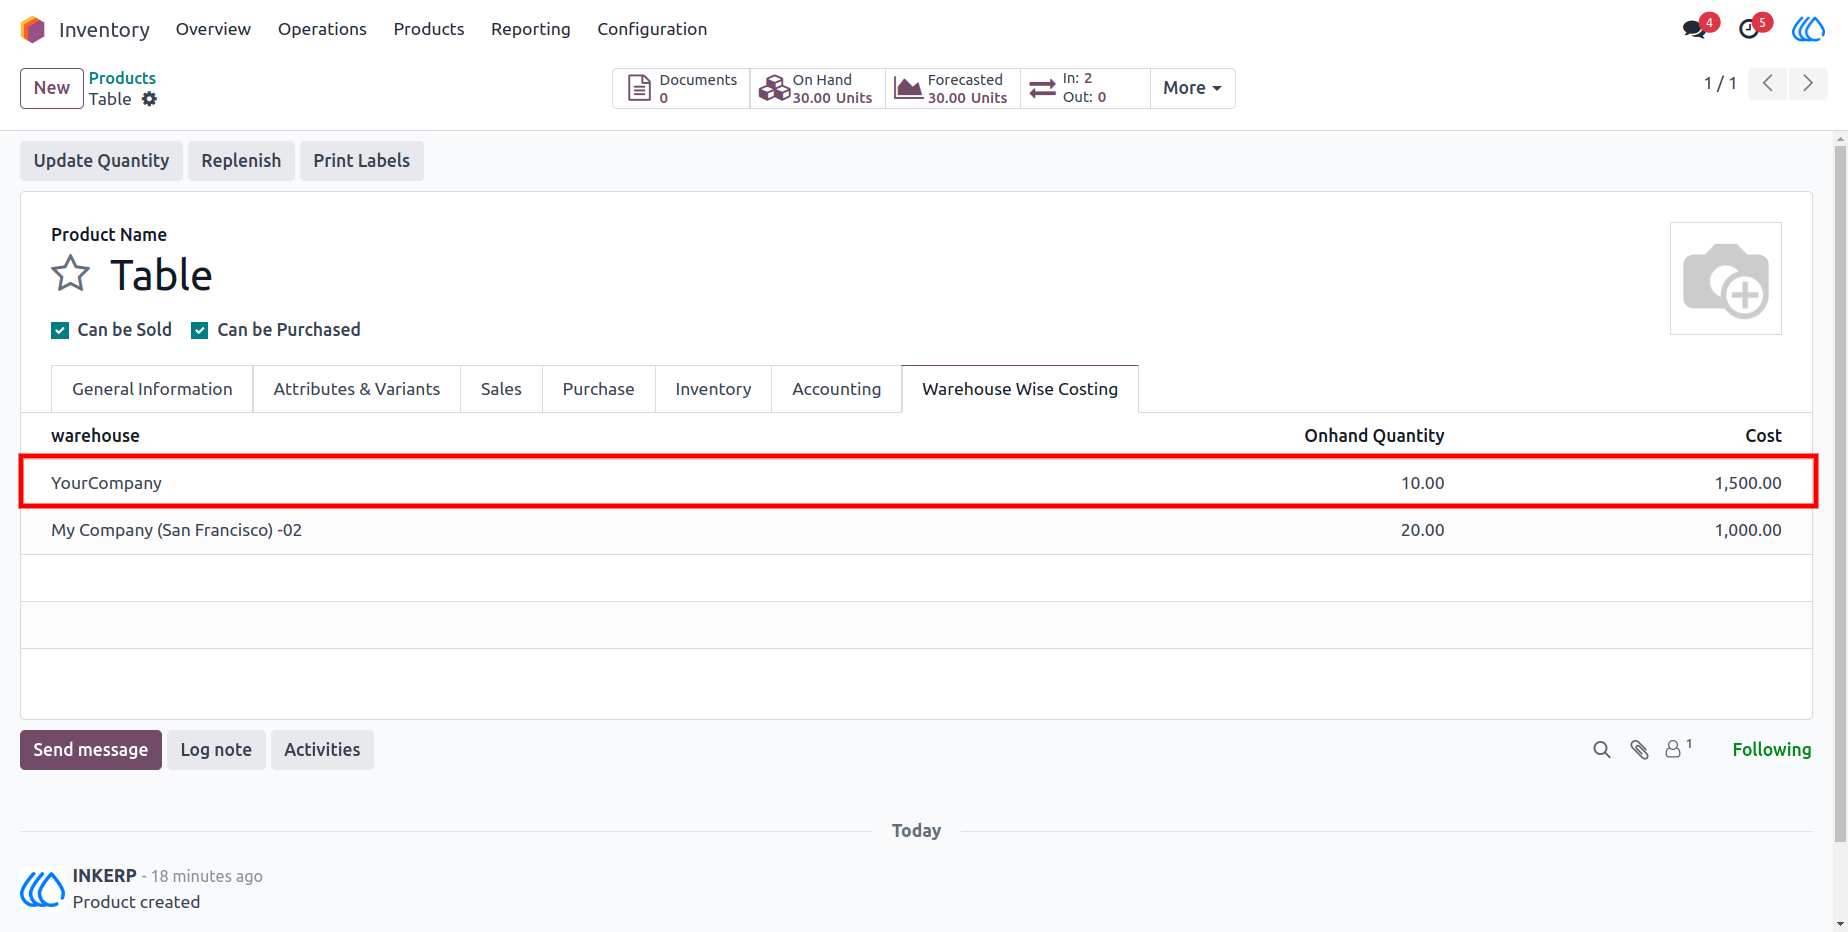Uncheck Can be Sold

(x=60, y=331)
